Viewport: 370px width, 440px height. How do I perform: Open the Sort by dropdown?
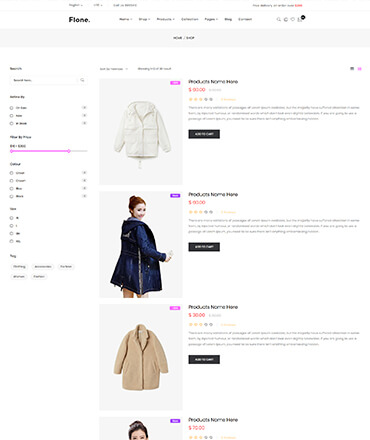[x=114, y=69]
